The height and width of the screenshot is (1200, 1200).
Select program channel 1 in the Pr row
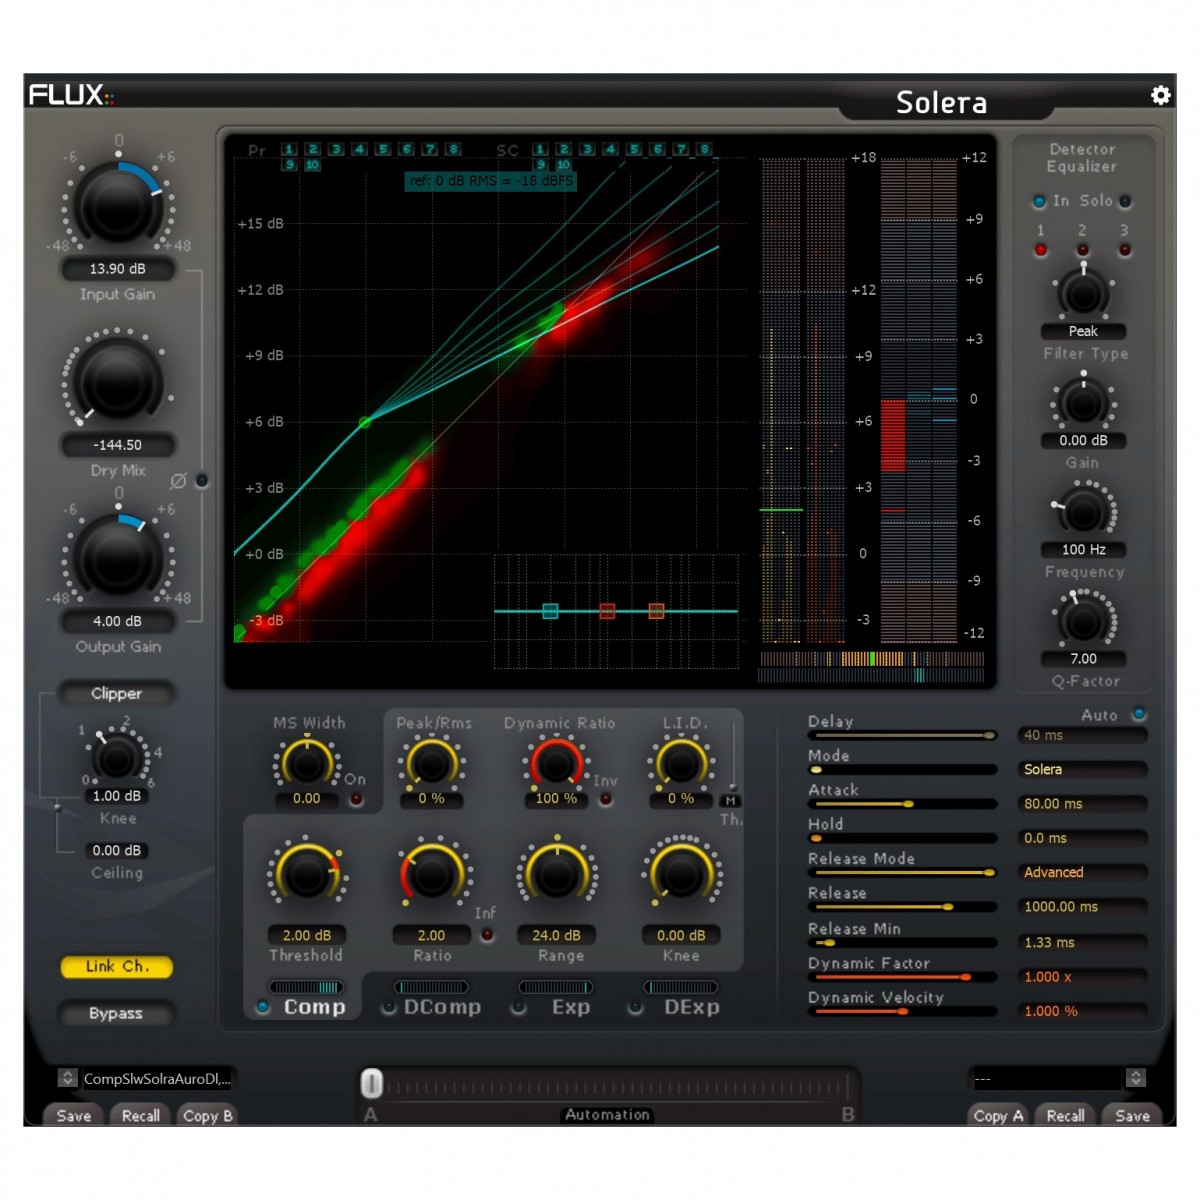(x=289, y=149)
